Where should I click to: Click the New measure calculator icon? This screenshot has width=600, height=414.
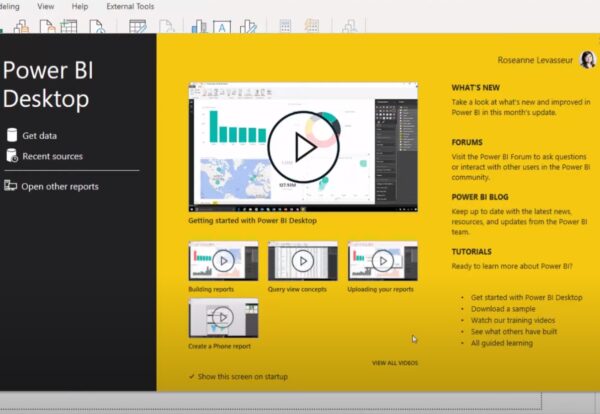(285, 26)
